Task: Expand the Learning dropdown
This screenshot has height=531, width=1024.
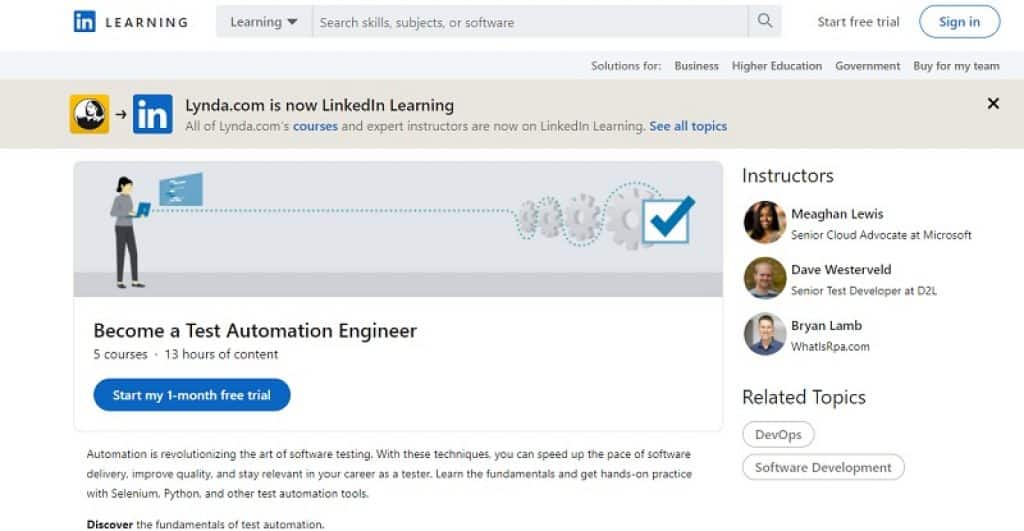Action: point(264,22)
